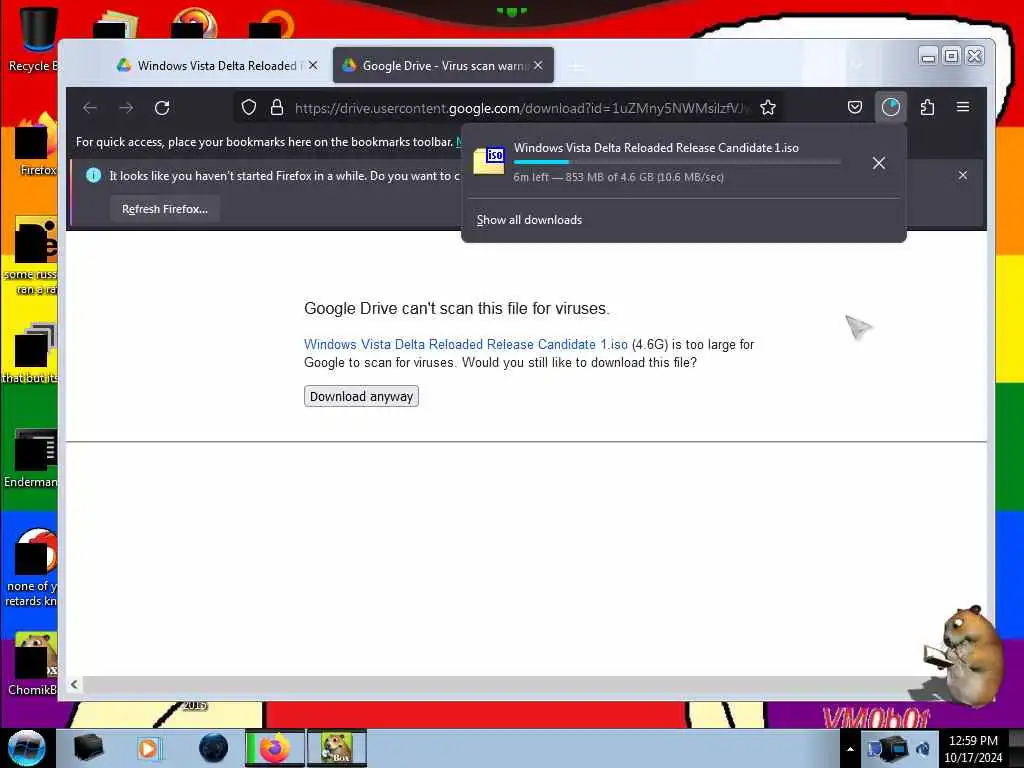Bookmark this page with the star icon
The height and width of the screenshot is (768, 1024).
click(768, 108)
